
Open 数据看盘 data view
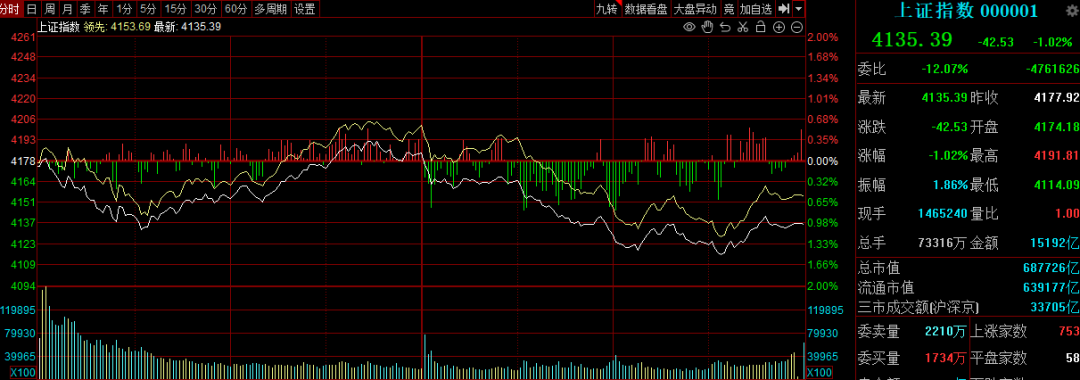point(645,9)
